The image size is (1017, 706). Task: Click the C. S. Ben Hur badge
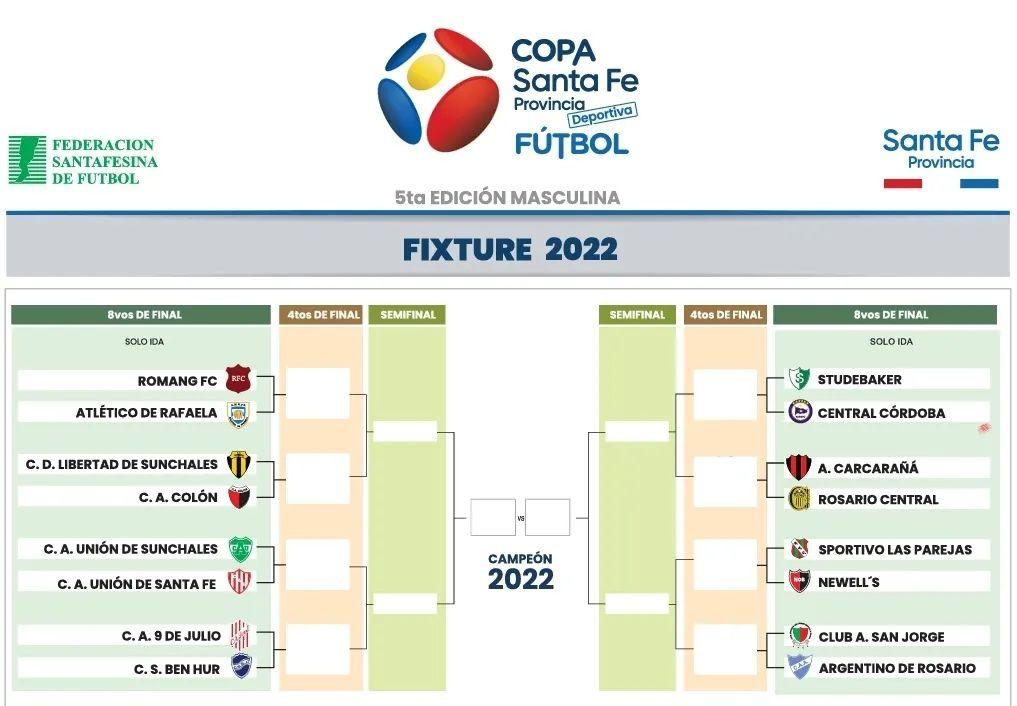pyautogui.click(x=239, y=666)
